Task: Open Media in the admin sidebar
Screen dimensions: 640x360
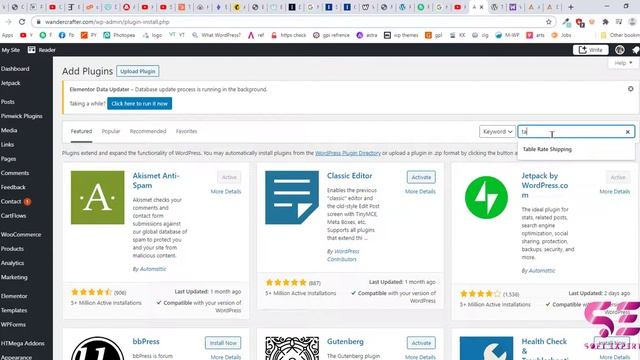Action: pos(9,130)
